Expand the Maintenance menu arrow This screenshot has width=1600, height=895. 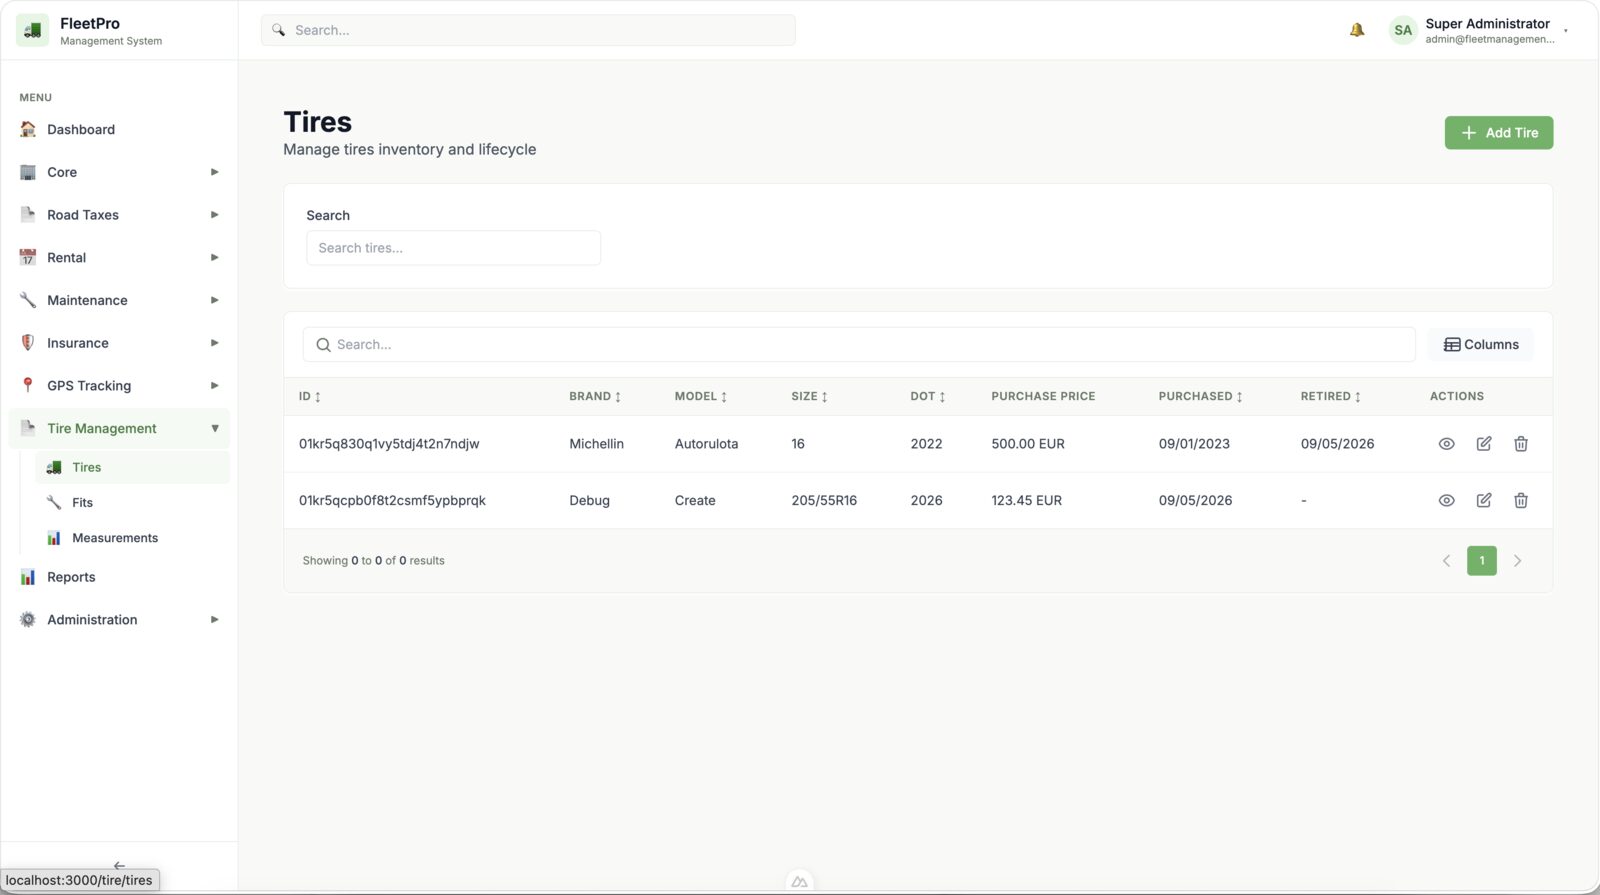214,300
